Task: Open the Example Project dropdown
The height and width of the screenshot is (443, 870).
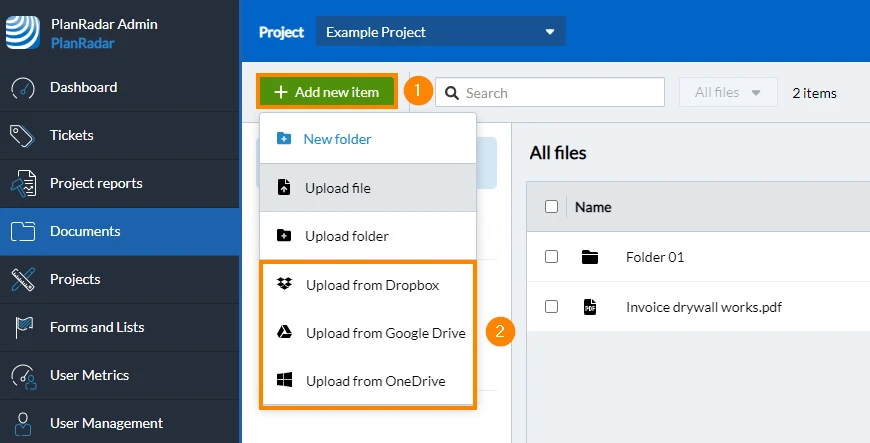Action: click(441, 32)
